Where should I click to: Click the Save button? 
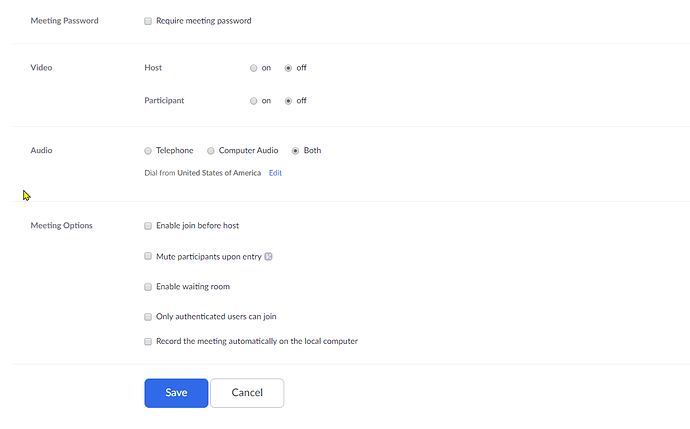pos(176,393)
